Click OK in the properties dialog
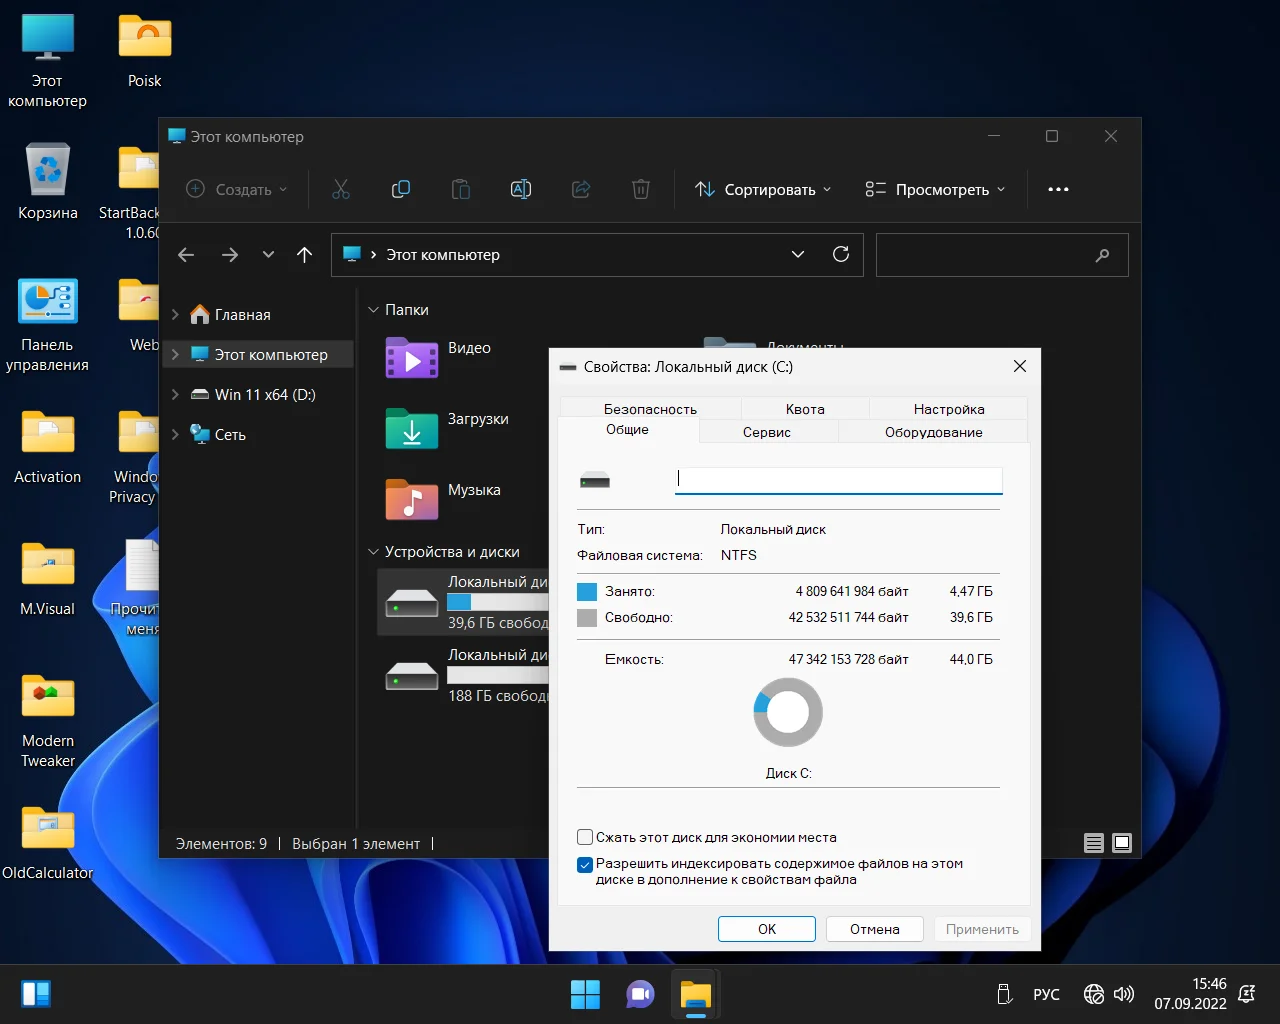 coord(766,929)
